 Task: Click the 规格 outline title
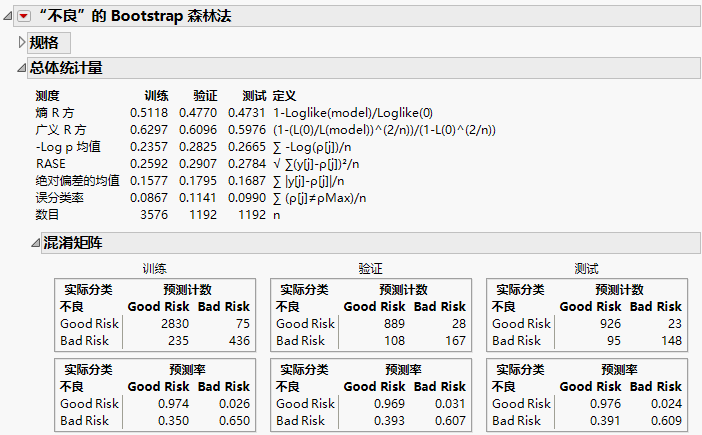[45, 42]
